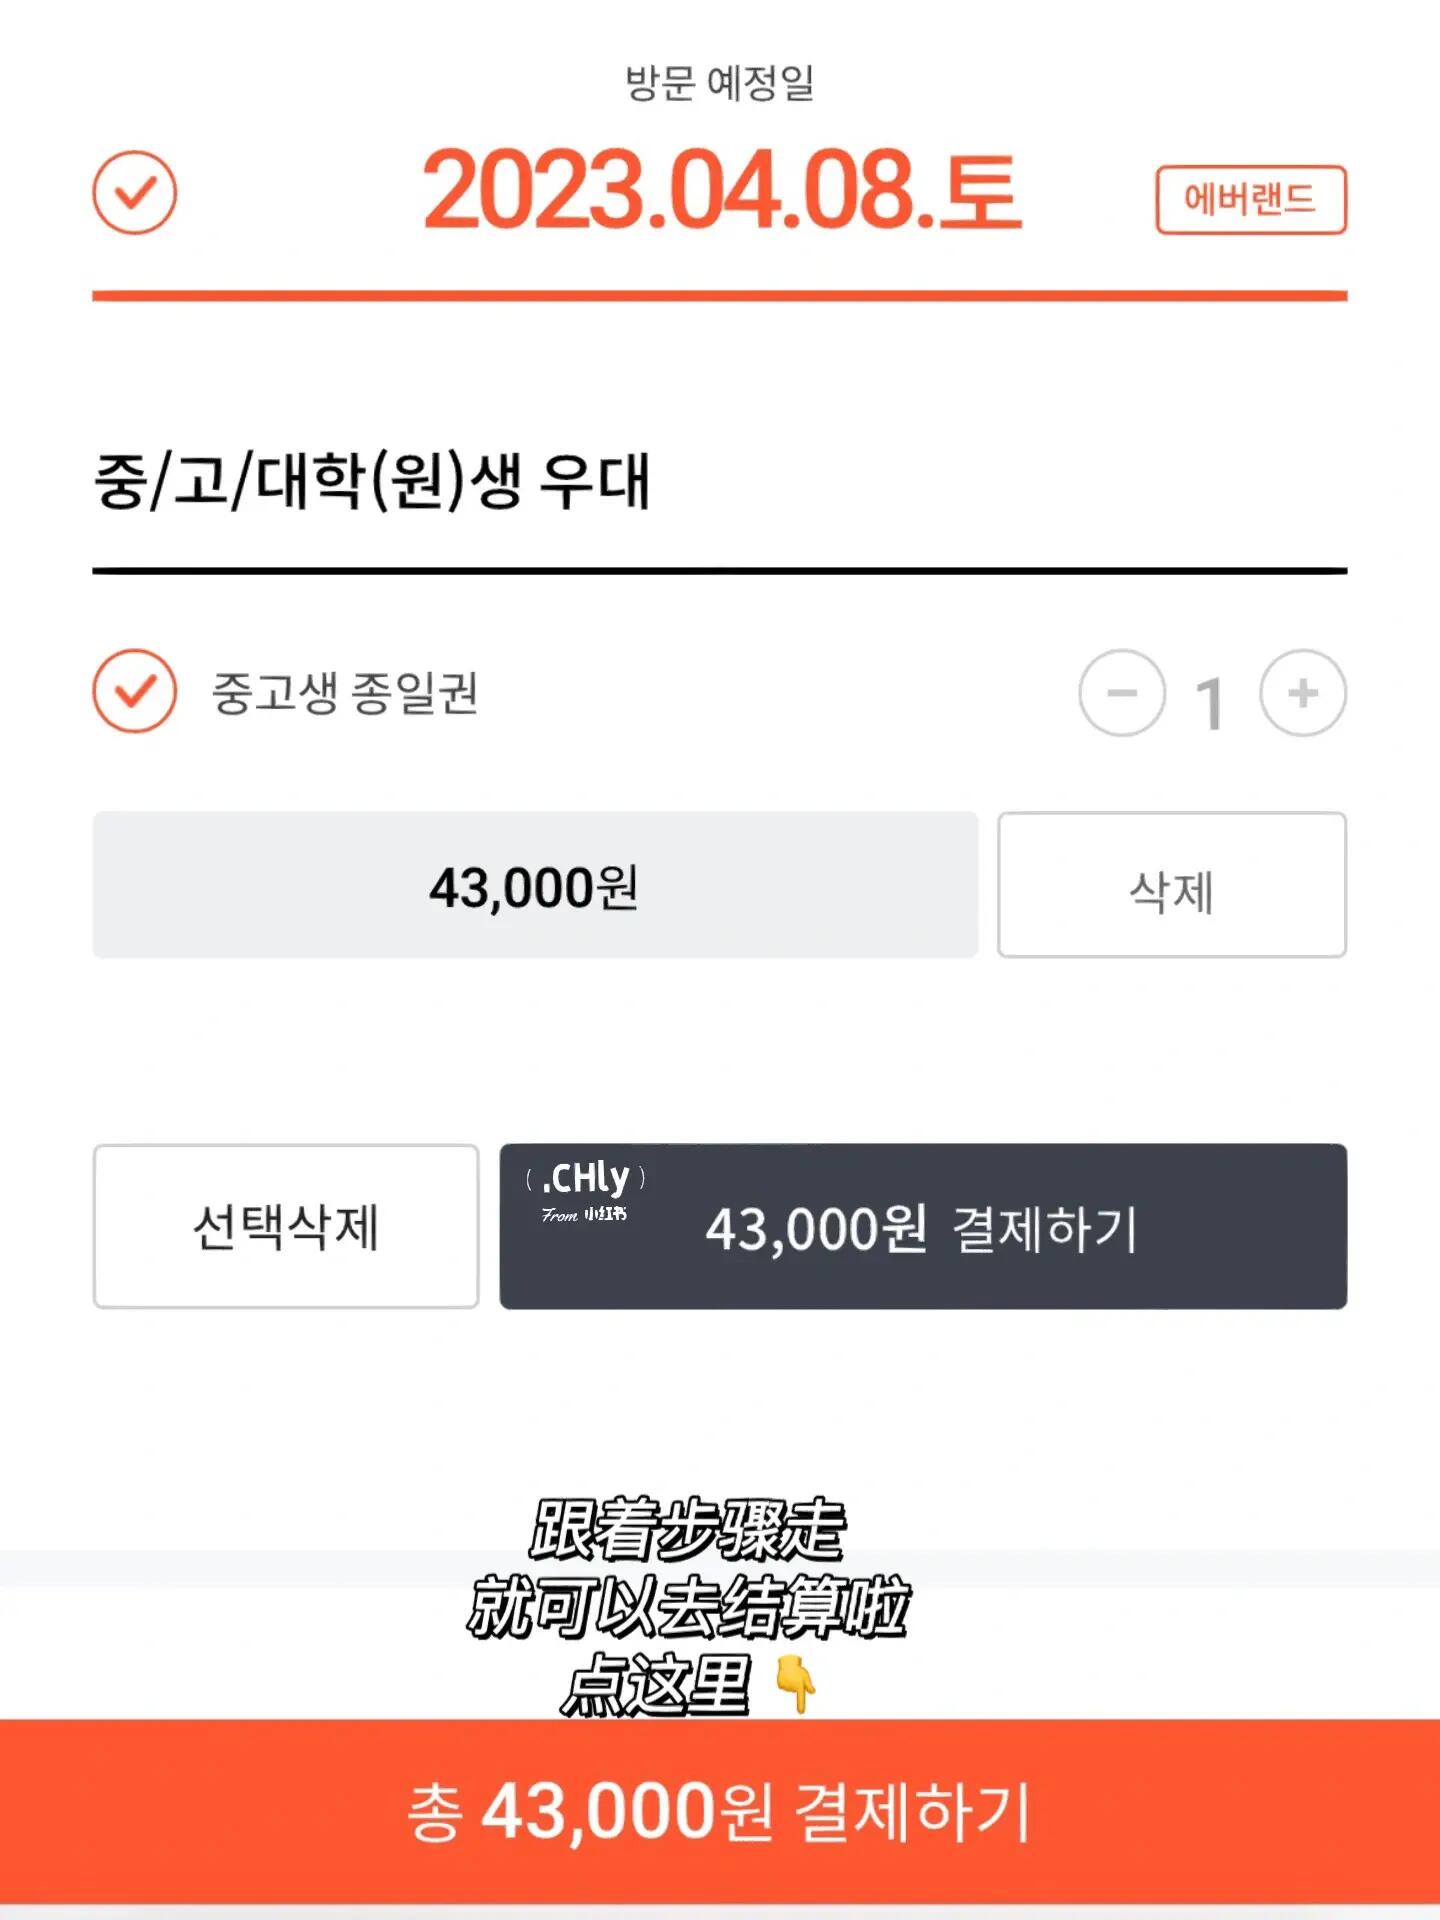
Task: Click 선택삭제 to remove selected items
Action: 286,1226
